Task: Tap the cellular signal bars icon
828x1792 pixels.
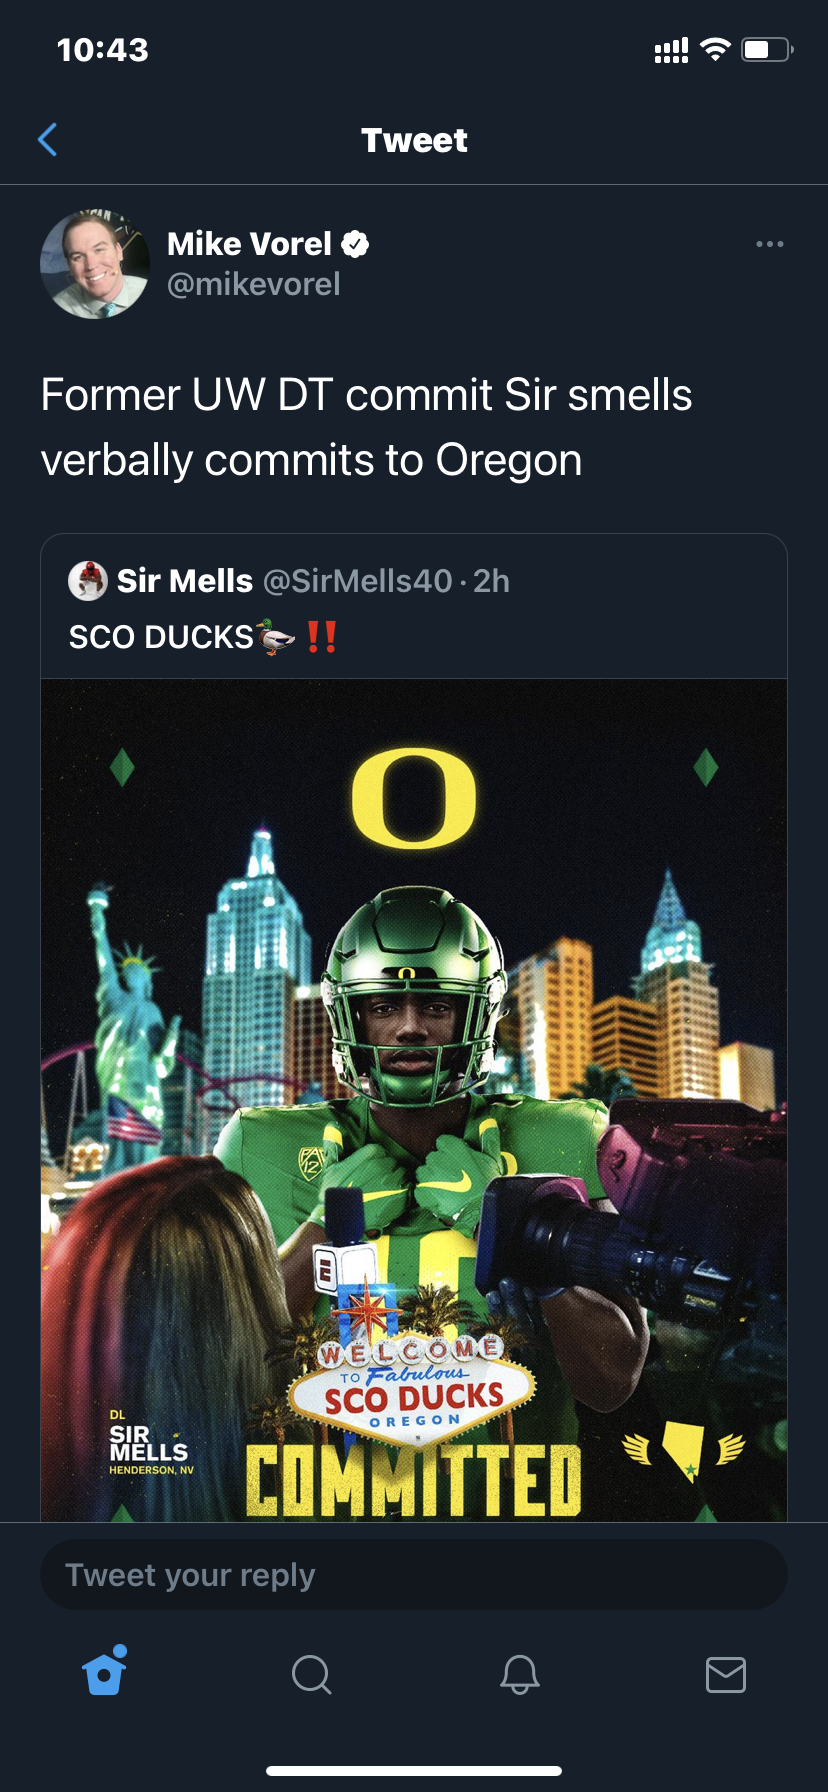Action: click(671, 51)
